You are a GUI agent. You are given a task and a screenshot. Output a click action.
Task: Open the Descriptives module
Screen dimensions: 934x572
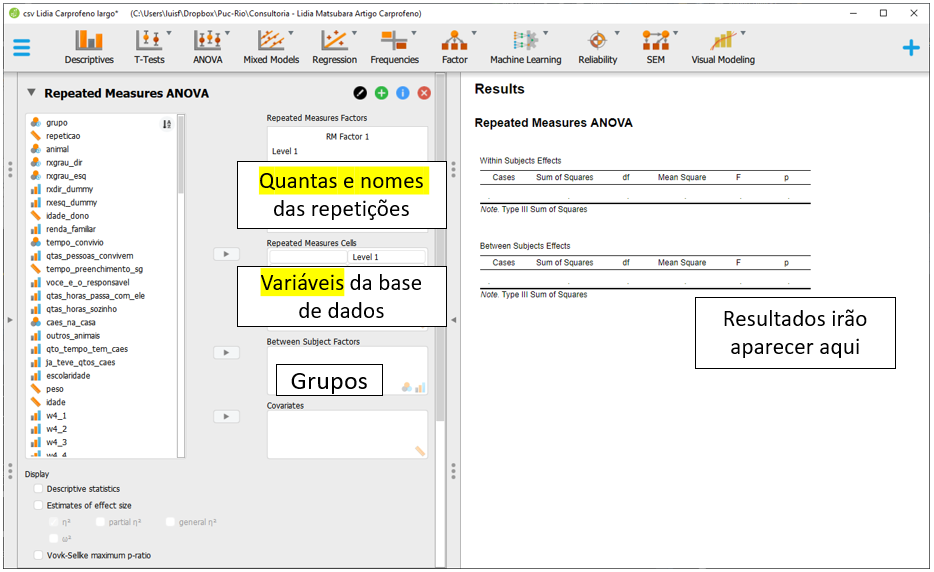click(89, 47)
